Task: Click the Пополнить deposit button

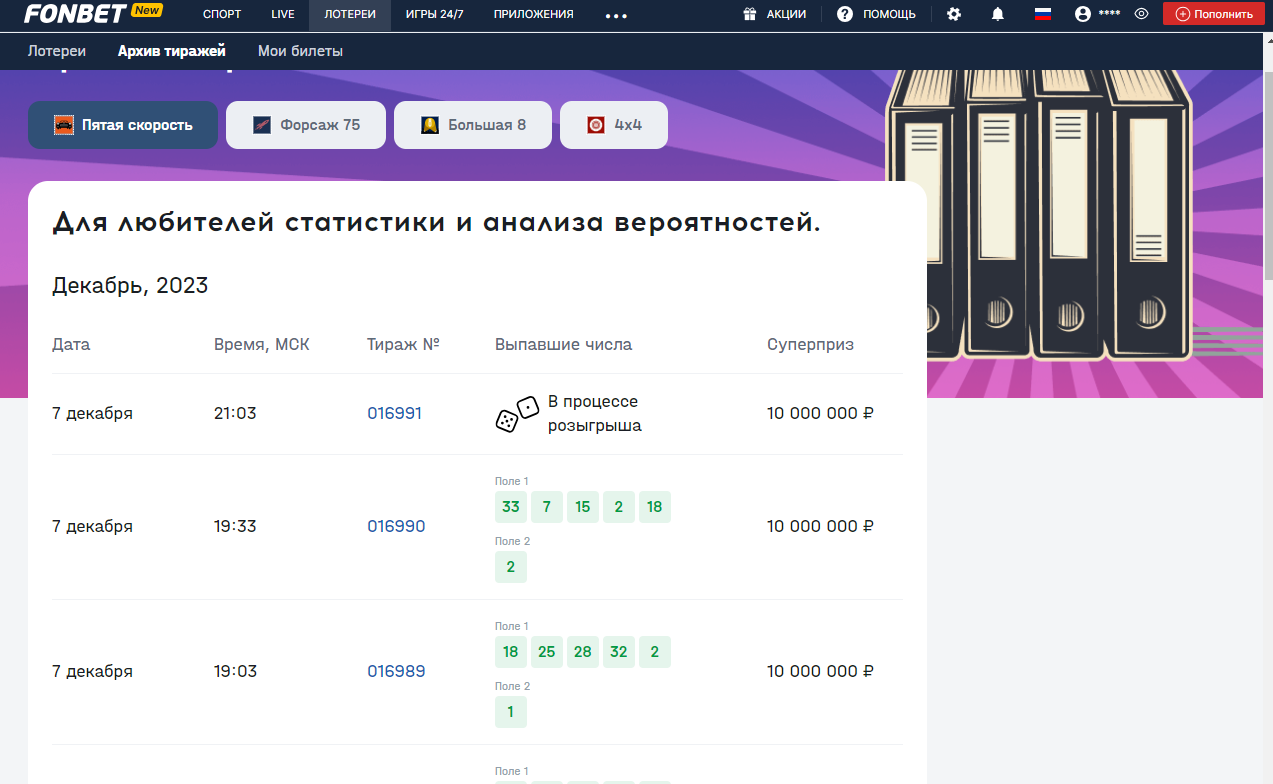Action: (x=1214, y=14)
